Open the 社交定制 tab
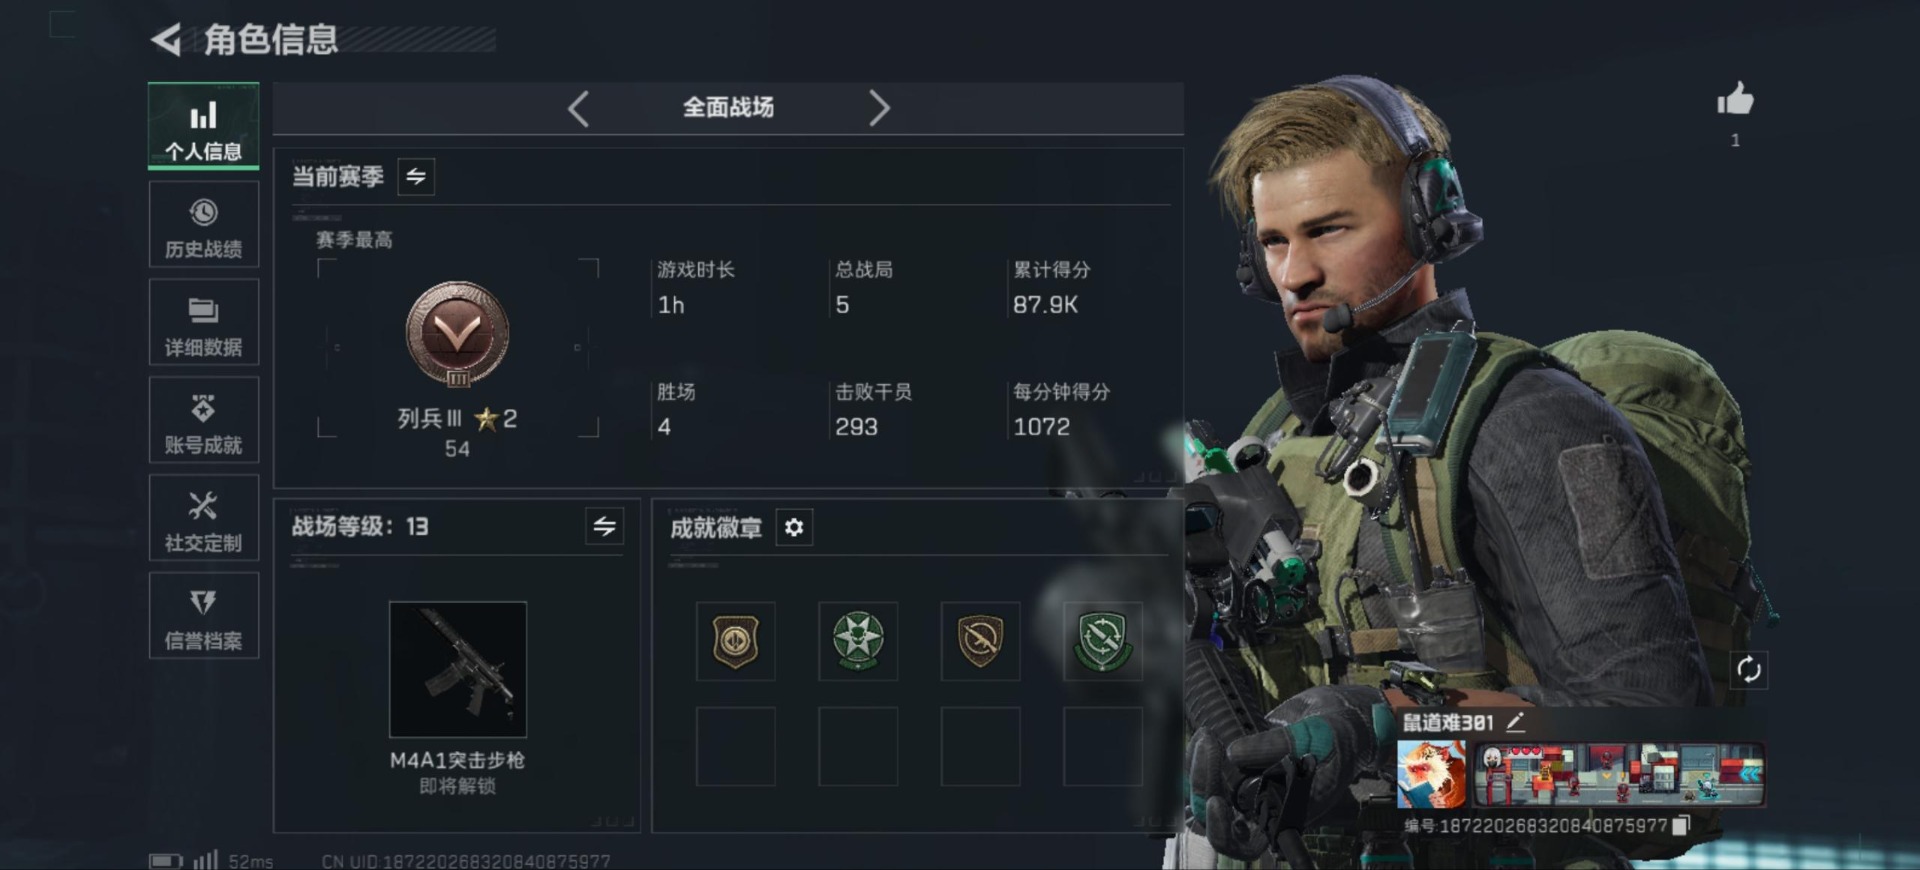1920x870 pixels. [204, 518]
